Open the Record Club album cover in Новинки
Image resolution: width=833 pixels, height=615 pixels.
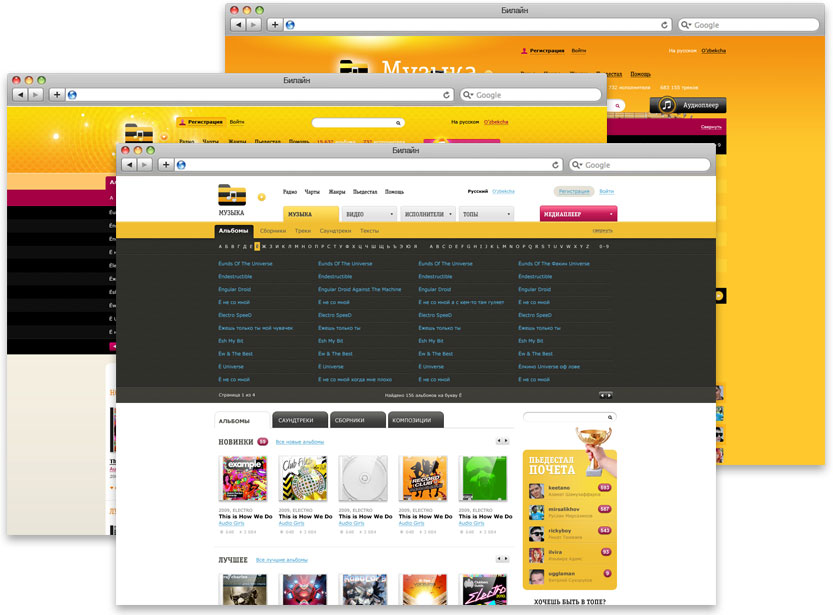pyautogui.click(x=424, y=479)
